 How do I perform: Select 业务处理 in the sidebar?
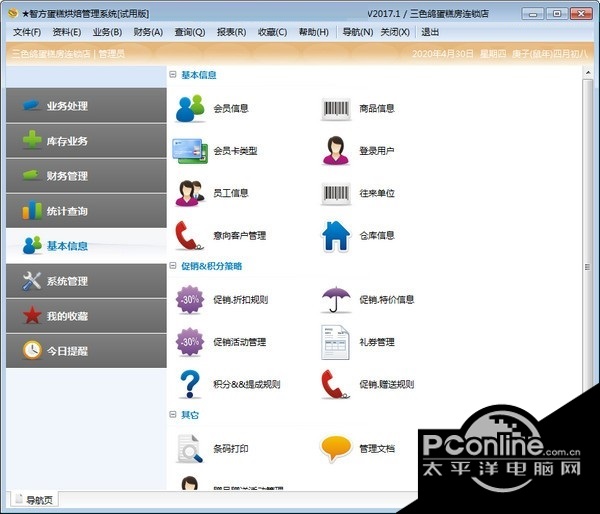point(86,106)
